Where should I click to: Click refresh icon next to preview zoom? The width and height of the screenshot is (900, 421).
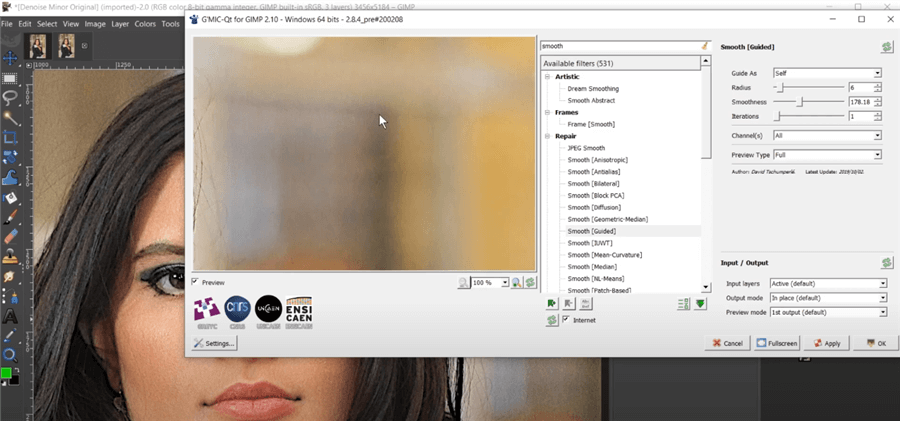pos(530,283)
